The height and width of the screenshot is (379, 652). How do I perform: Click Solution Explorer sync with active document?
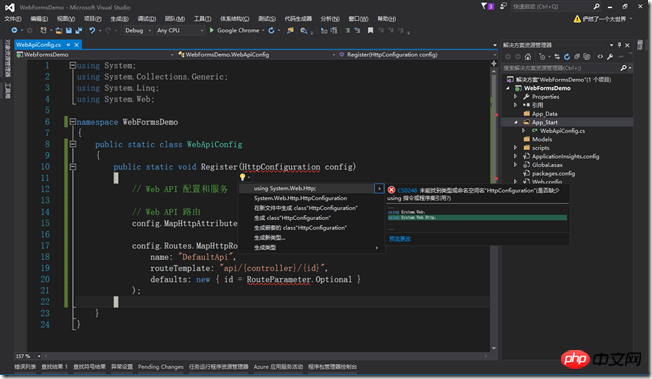557,57
